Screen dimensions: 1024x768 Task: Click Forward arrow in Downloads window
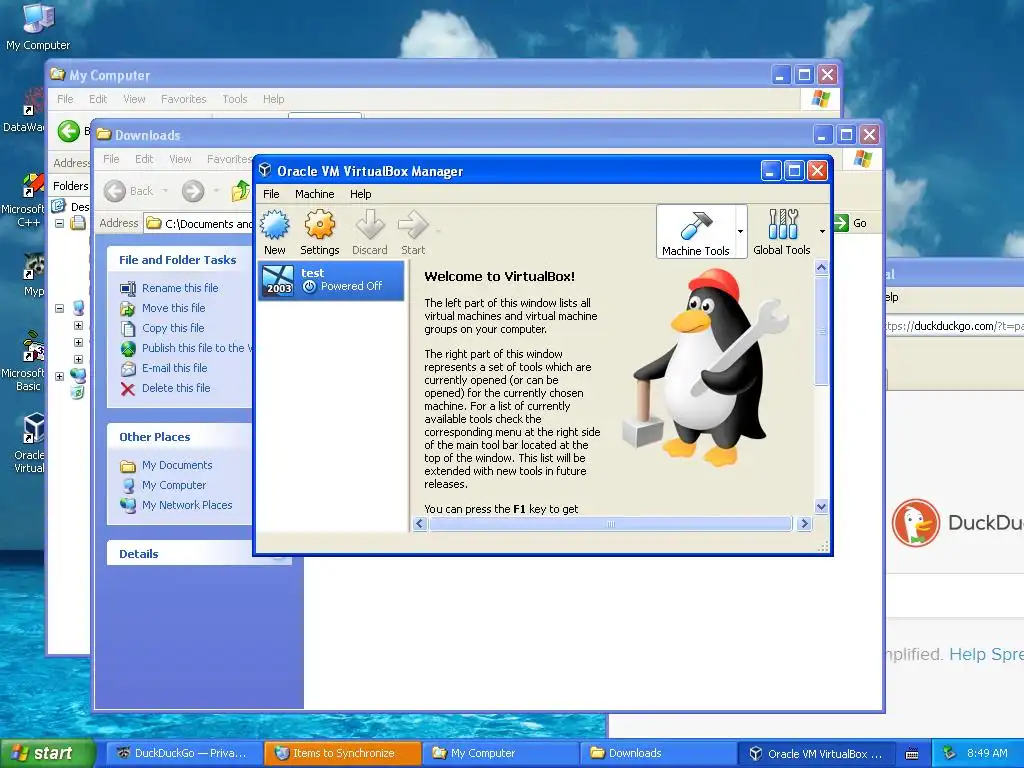[x=193, y=191]
